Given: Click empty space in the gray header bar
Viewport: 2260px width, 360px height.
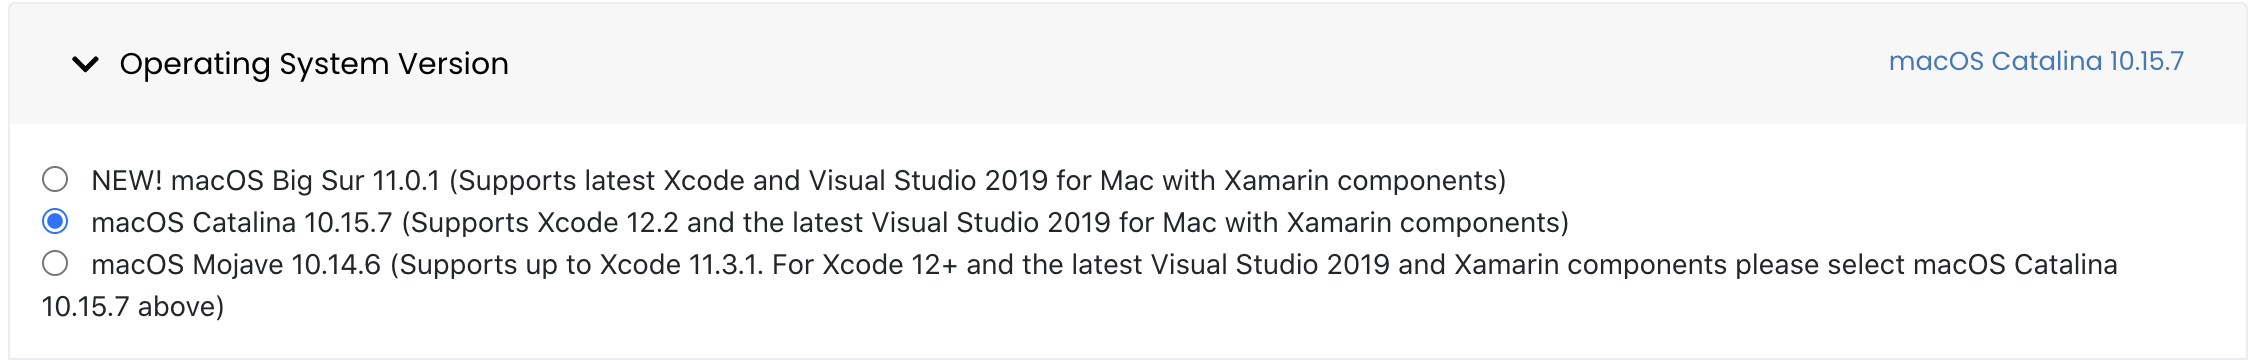Looking at the screenshot, I should pos(1200,64).
